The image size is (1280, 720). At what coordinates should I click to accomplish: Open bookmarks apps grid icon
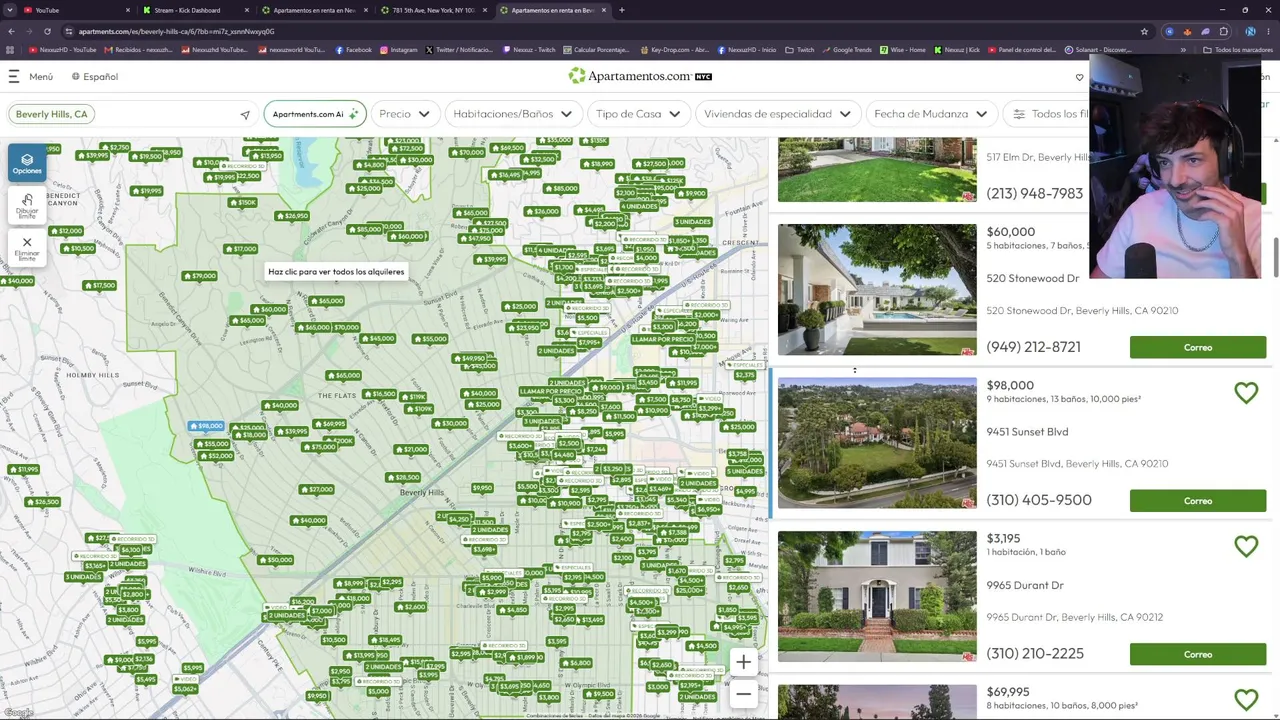(x=11, y=50)
